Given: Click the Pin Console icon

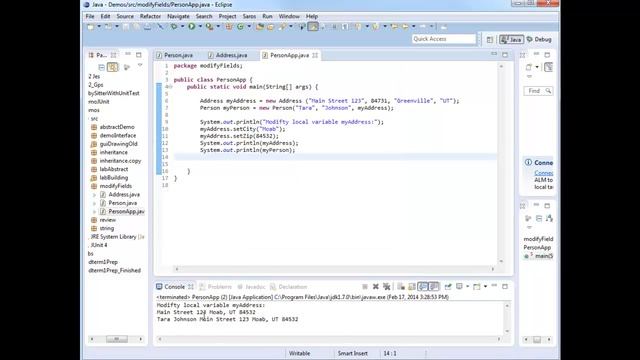Looking at the screenshot, I should (x=448, y=287).
